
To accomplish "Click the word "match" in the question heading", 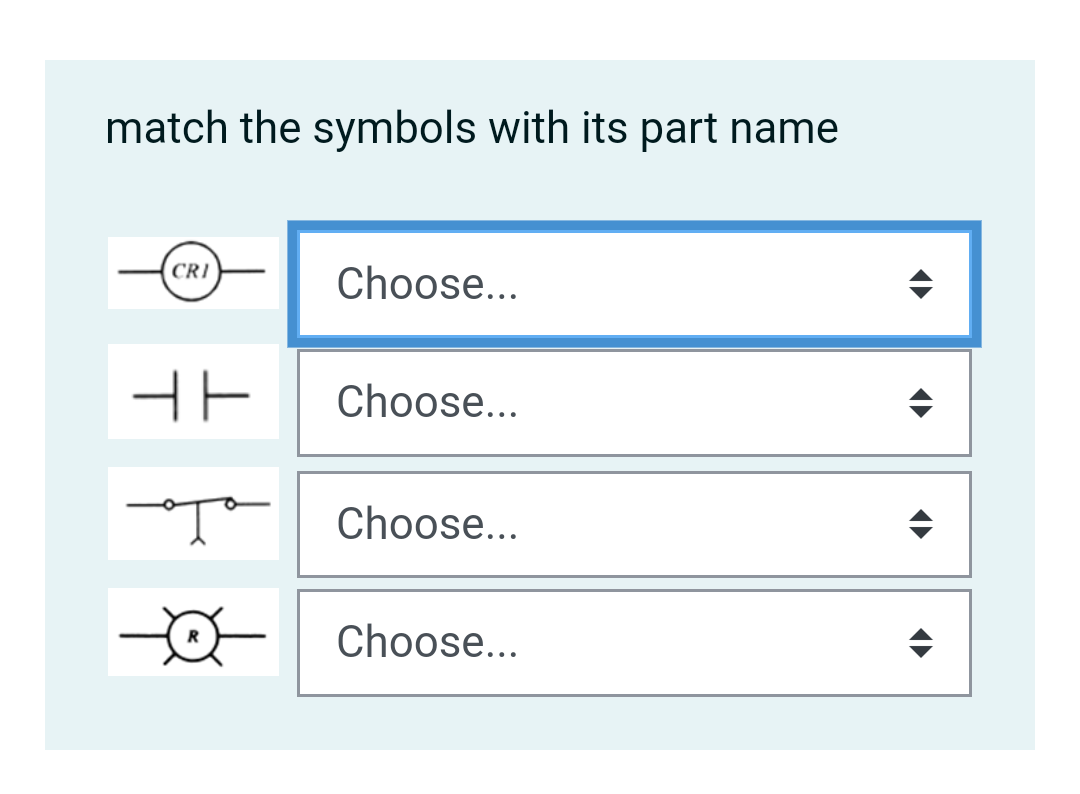I will pos(167,128).
